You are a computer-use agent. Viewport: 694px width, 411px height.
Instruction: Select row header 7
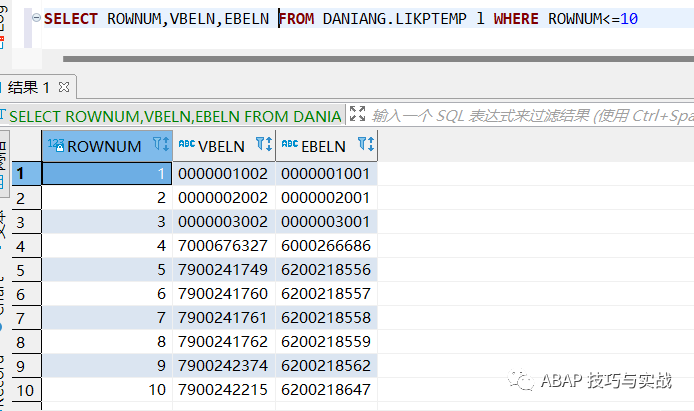pyautogui.click(x=27, y=318)
